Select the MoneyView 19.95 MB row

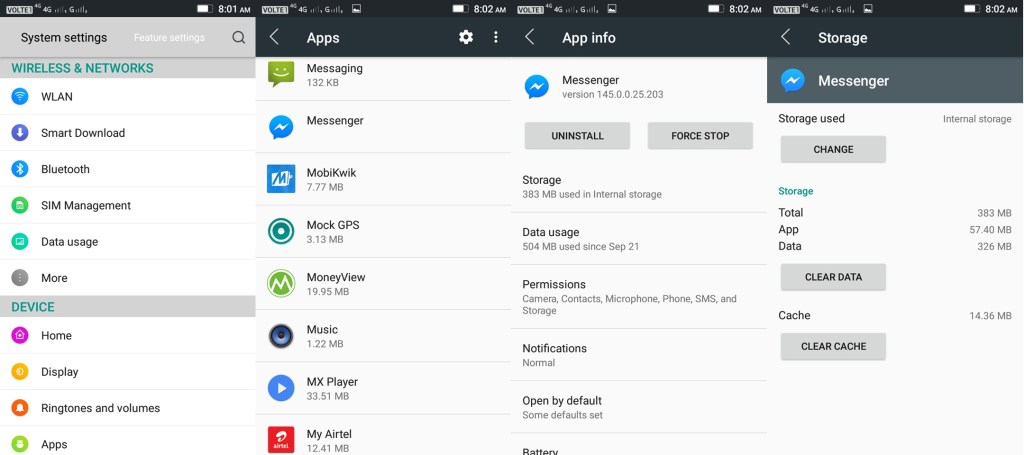(383, 284)
